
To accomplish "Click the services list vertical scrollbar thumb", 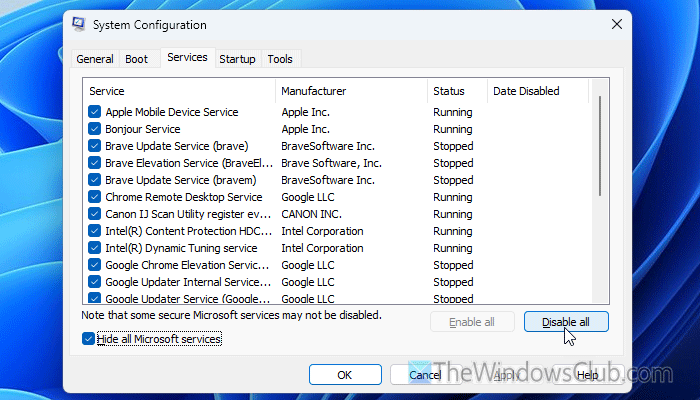I will pos(600,146).
